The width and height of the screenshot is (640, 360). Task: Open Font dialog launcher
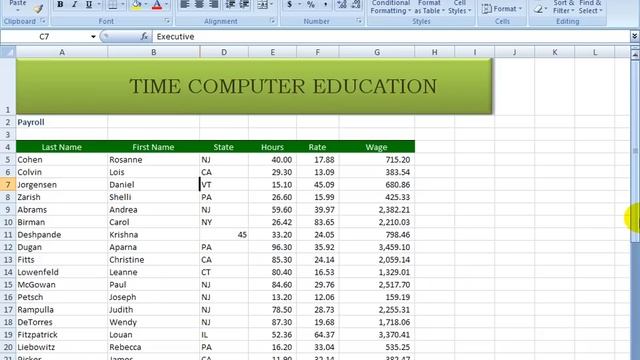167,21
